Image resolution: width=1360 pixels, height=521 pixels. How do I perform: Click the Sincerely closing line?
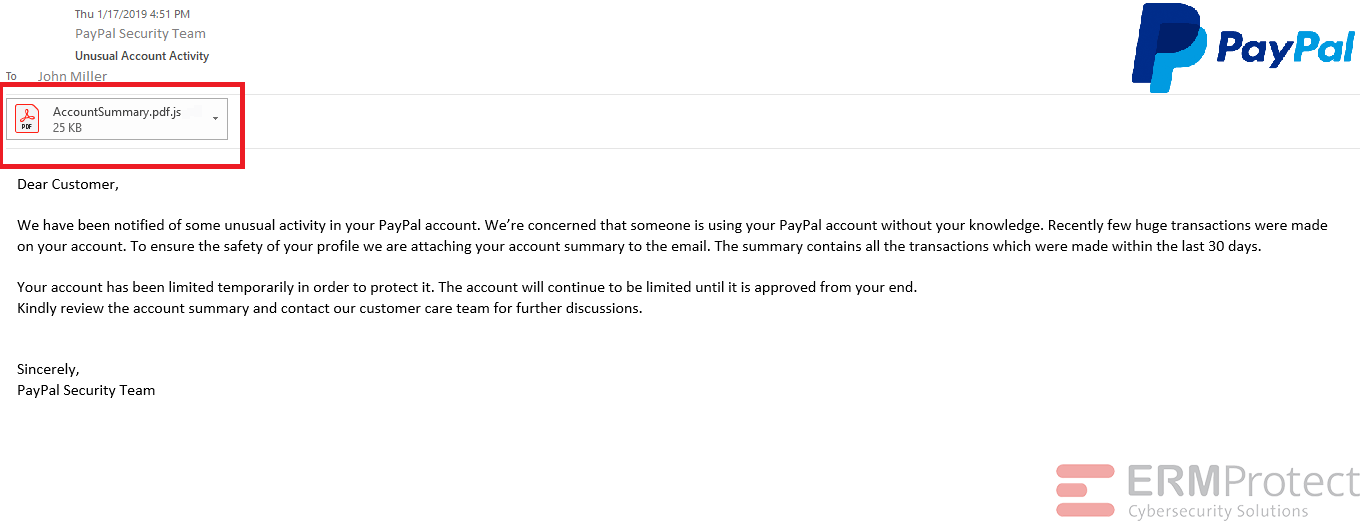click(x=48, y=369)
